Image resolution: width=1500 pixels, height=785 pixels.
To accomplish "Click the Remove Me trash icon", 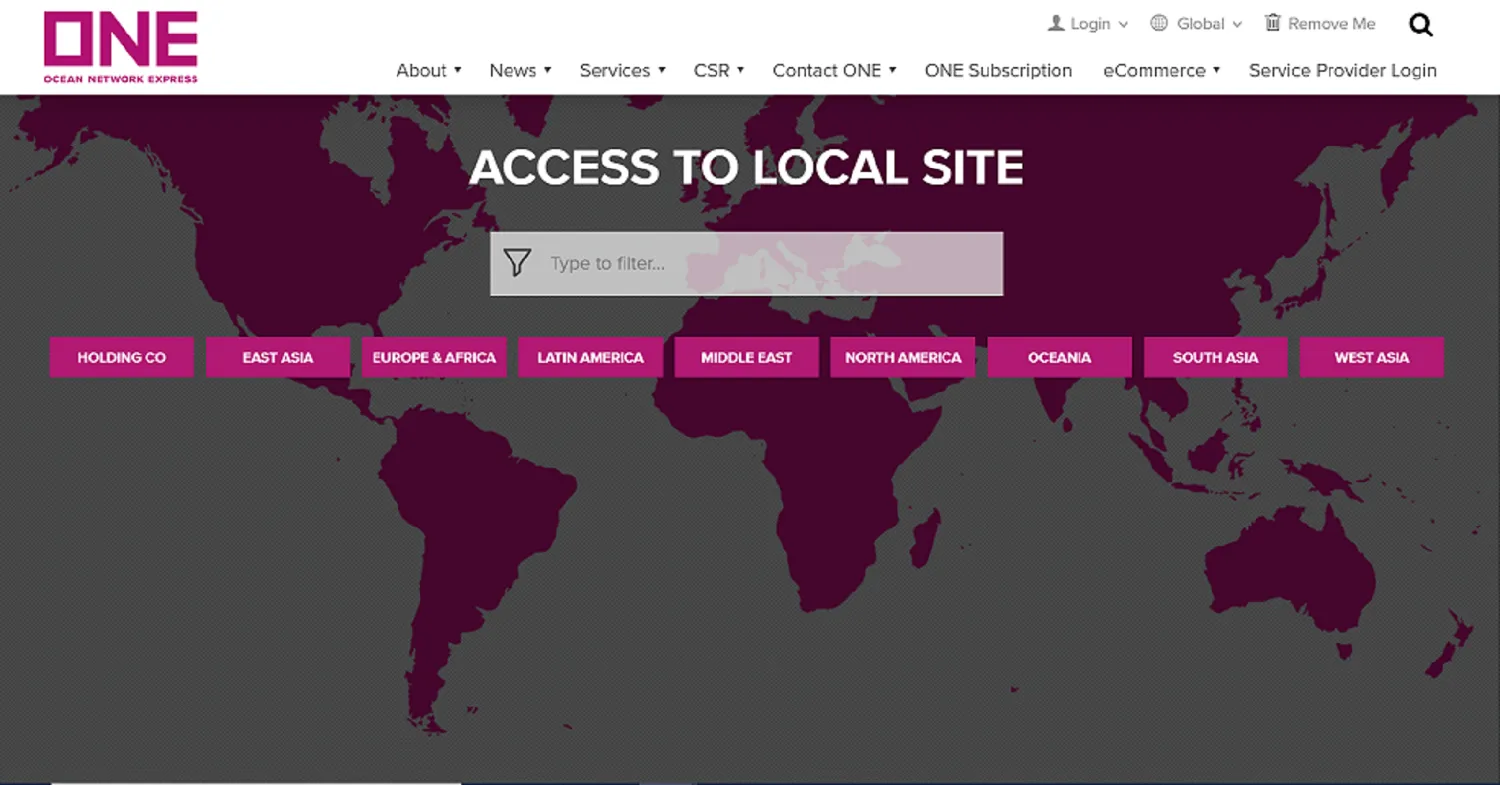I will (1273, 23).
